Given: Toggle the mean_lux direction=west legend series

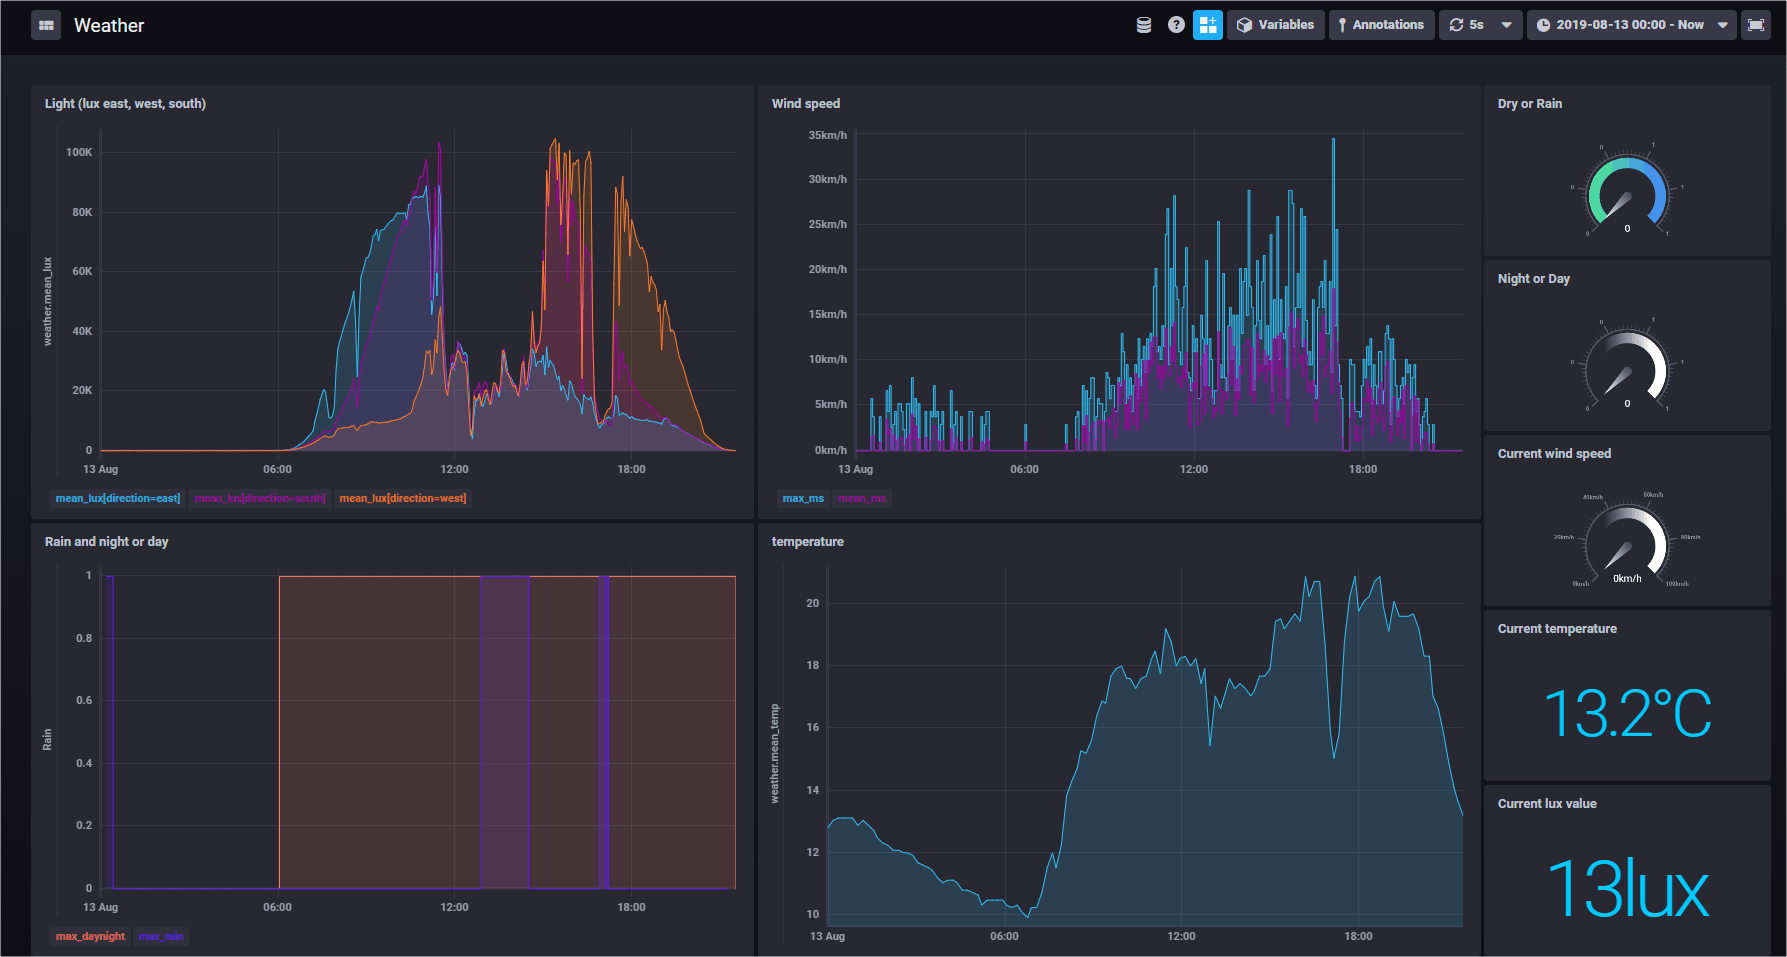Looking at the screenshot, I should coord(402,498).
